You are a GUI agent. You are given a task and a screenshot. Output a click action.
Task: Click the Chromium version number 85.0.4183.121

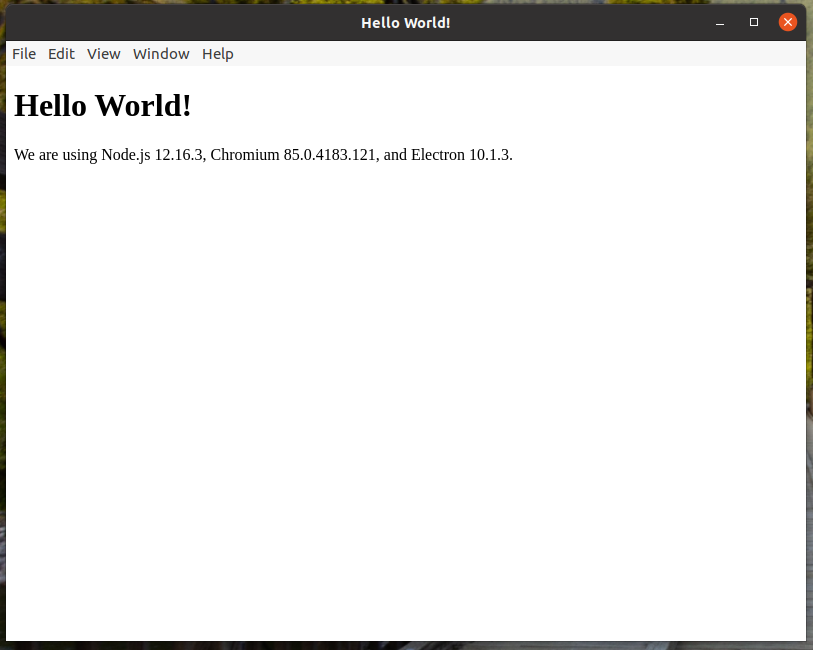pos(331,155)
